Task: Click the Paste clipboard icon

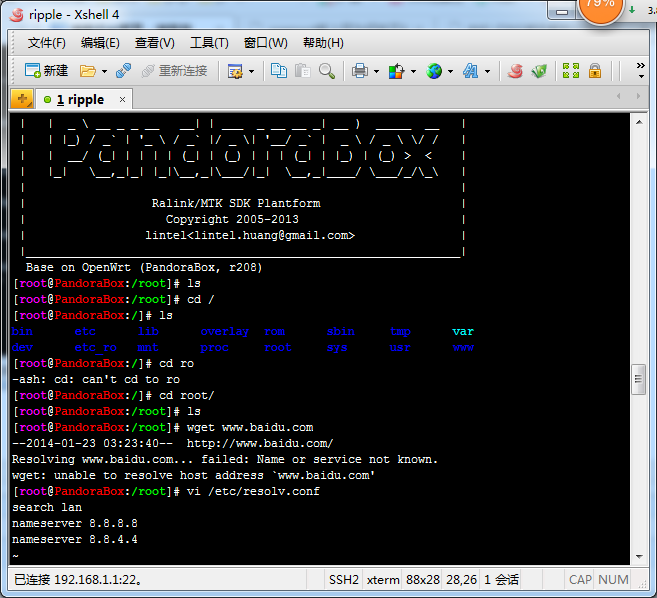Action: coord(303,71)
